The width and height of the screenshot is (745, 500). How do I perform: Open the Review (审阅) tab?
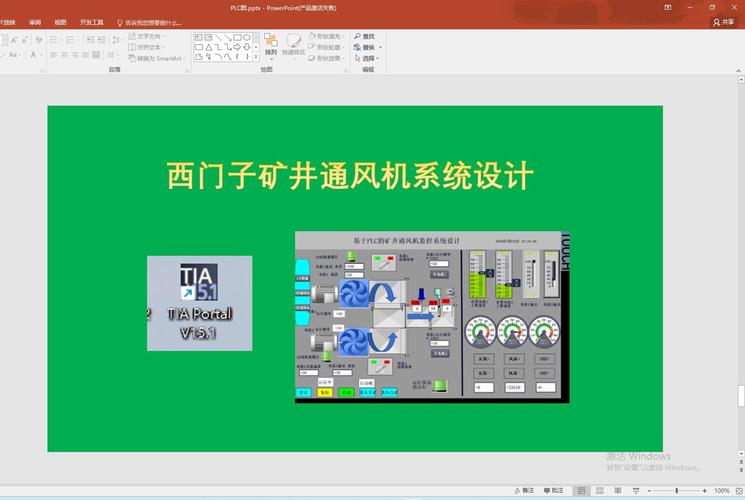[x=35, y=22]
